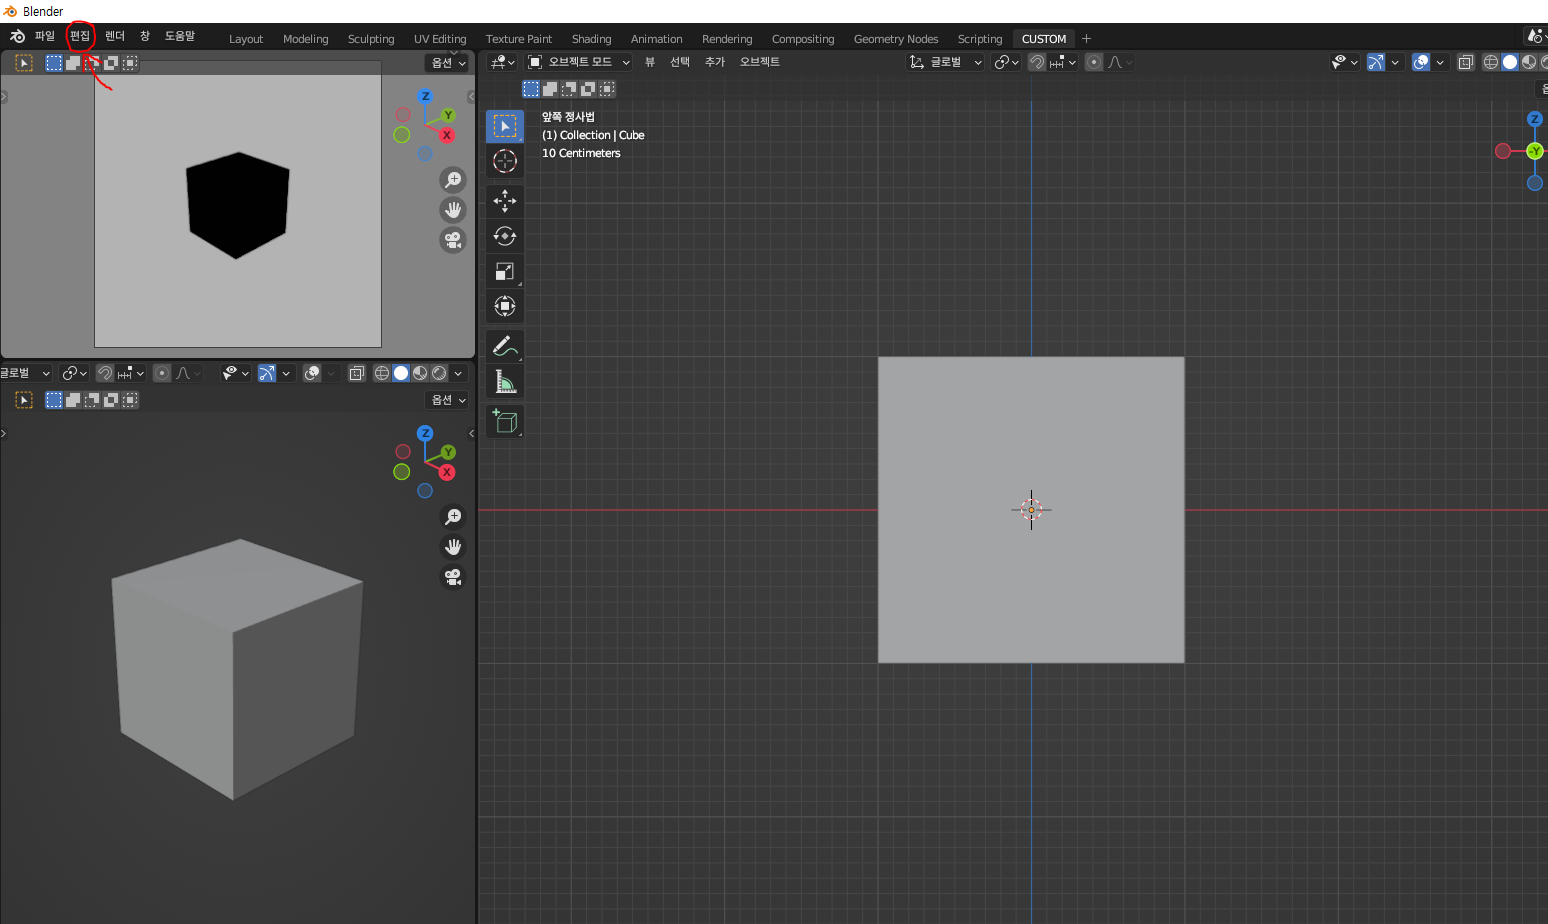Expand 옵션 dropdown in top-left viewport
Image resolution: width=1548 pixels, height=924 pixels.
pos(448,63)
